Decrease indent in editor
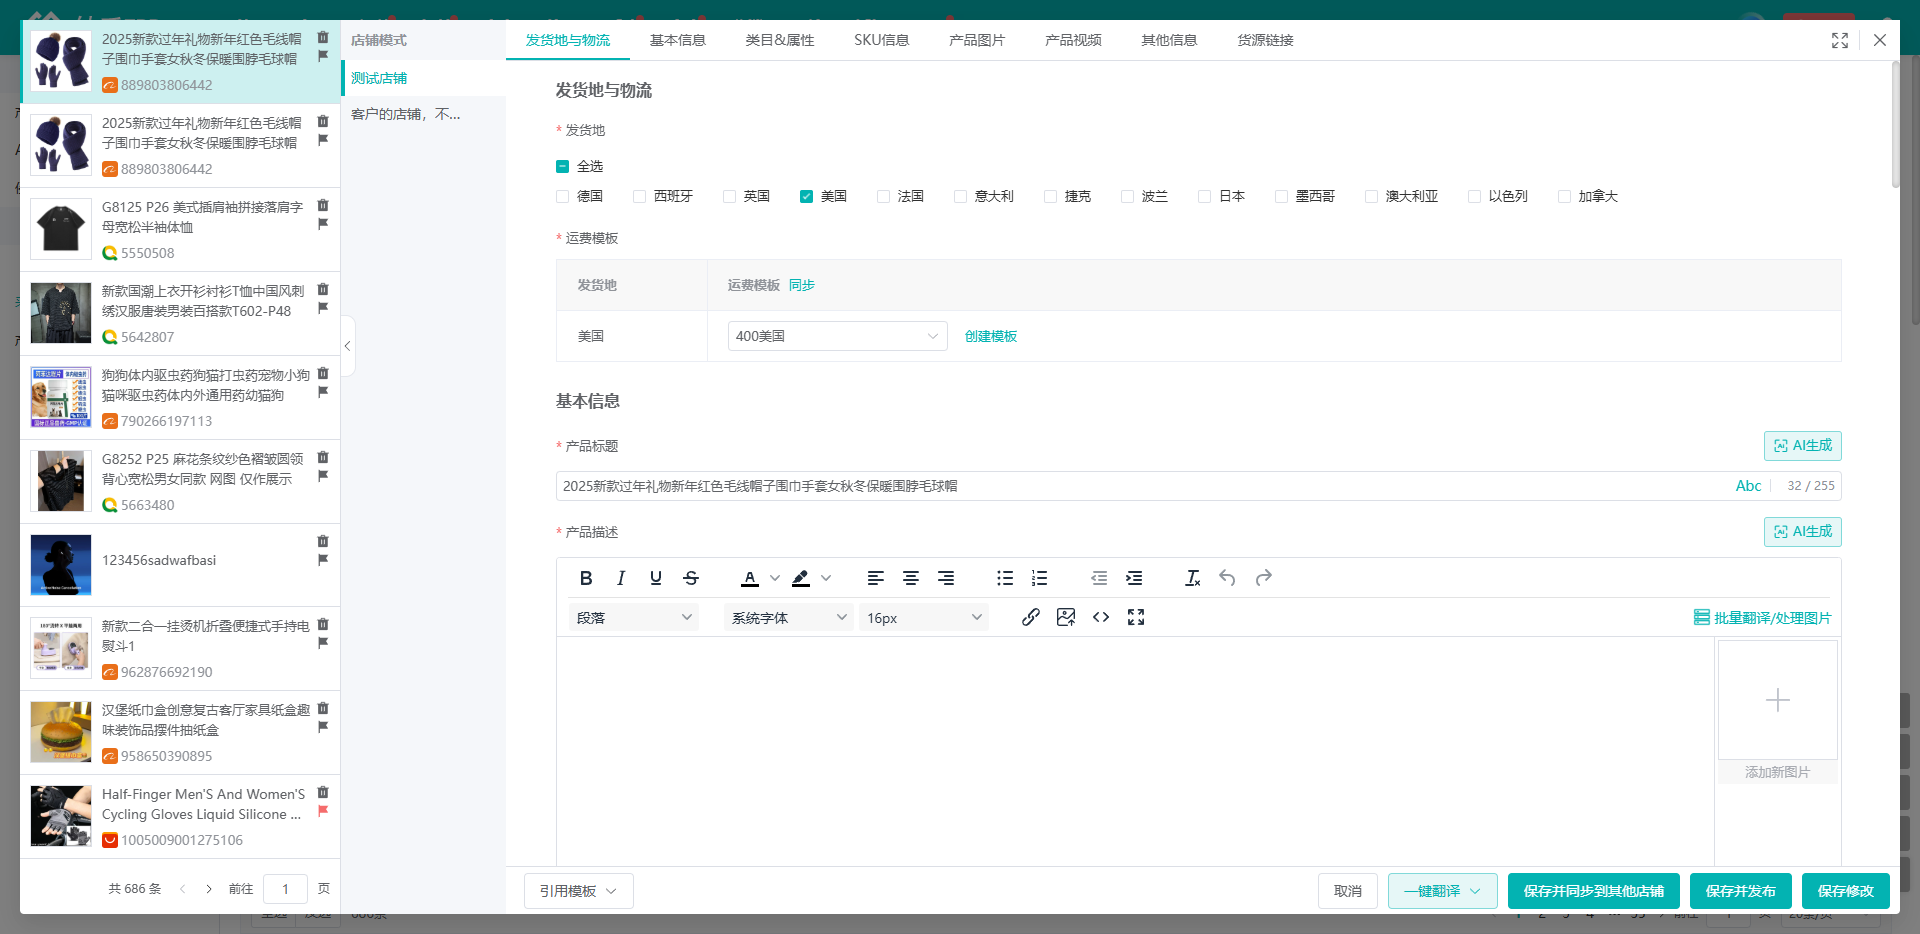The image size is (1920, 934). pos(1099,578)
